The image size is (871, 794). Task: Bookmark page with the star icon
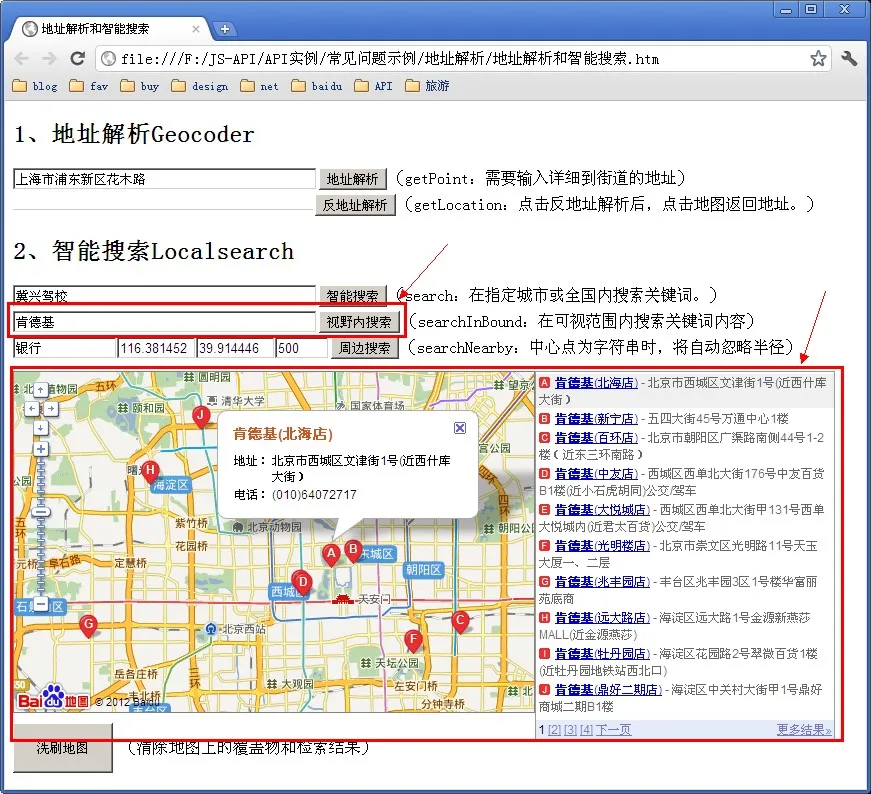pyautogui.click(x=818, y=59)
